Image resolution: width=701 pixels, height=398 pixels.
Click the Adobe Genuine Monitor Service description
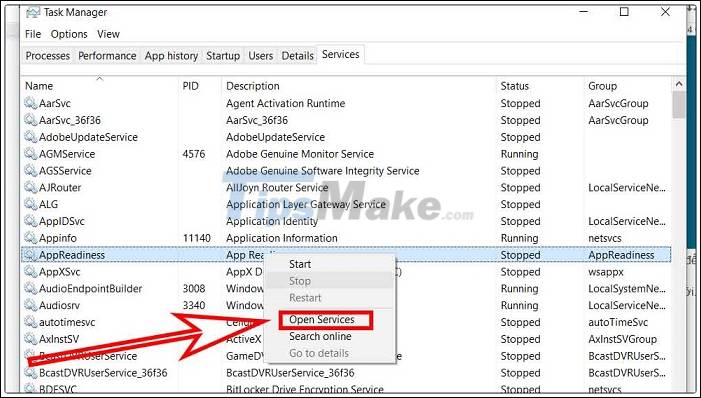pos(300,154)
